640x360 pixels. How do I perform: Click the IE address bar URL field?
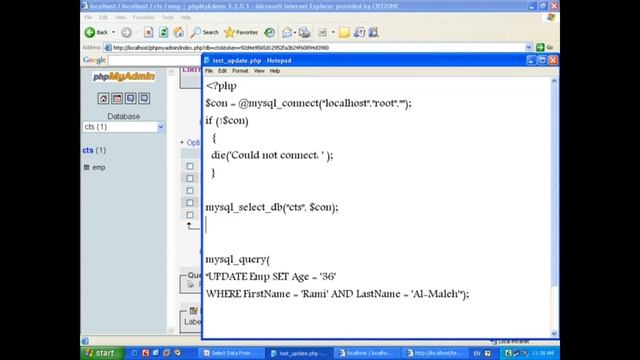click(x=314, y=48)
